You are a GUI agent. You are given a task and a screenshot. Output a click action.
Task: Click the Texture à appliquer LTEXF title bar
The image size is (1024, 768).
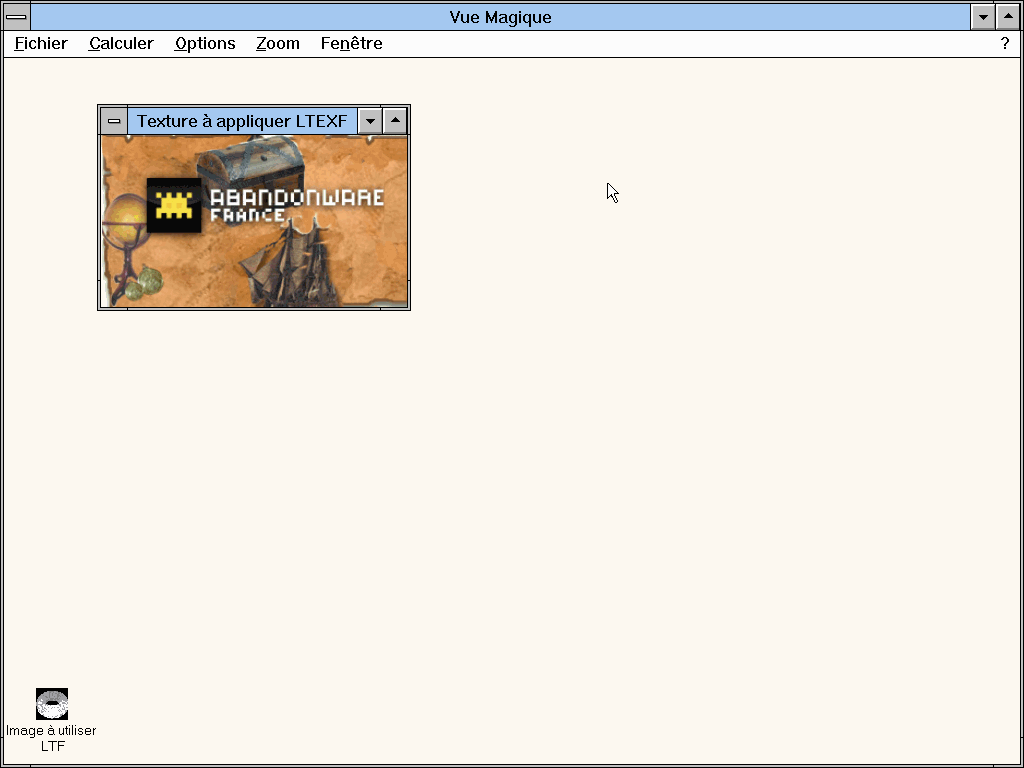[x=242, y=121]
